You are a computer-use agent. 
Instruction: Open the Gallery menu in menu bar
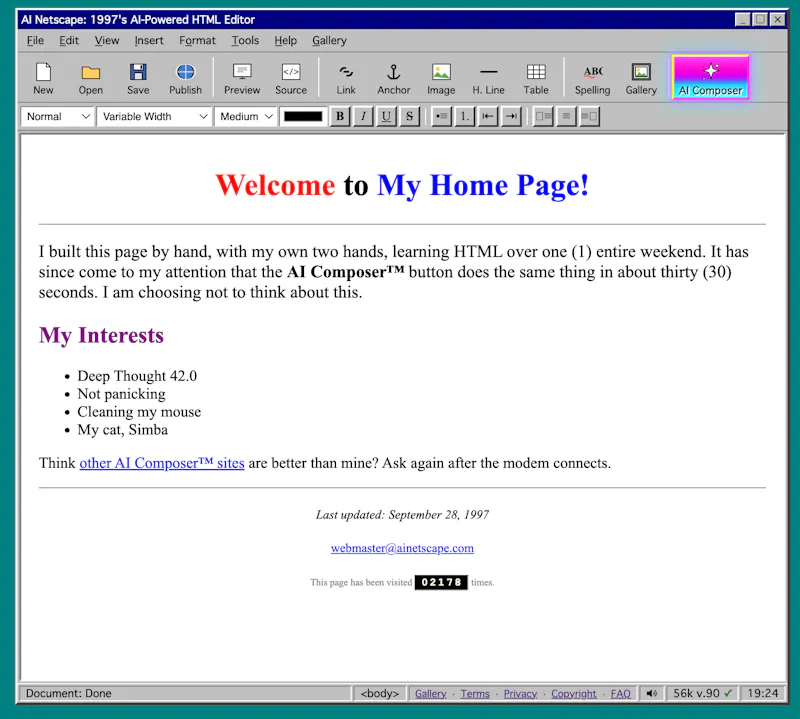tap(330, 40)
